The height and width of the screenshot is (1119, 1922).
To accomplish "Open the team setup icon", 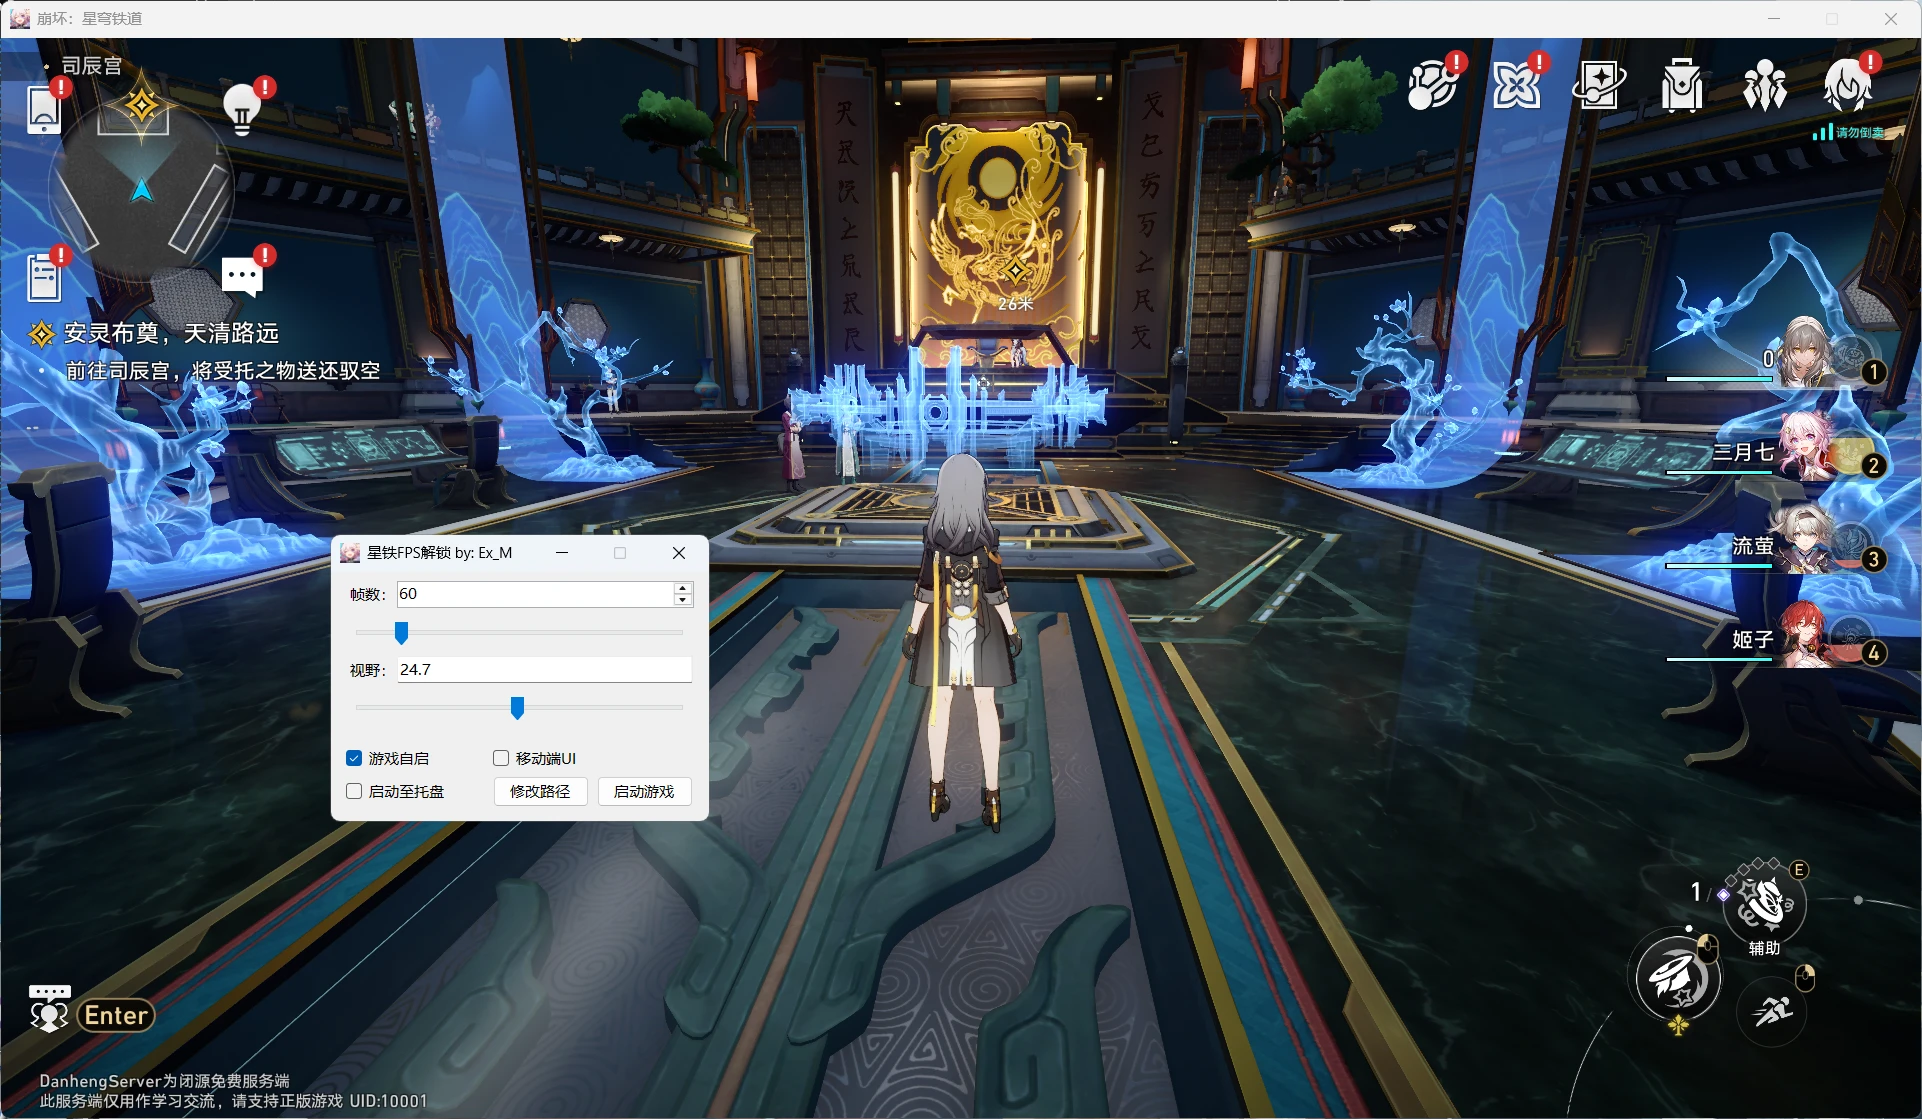I will coord(1764,86).
